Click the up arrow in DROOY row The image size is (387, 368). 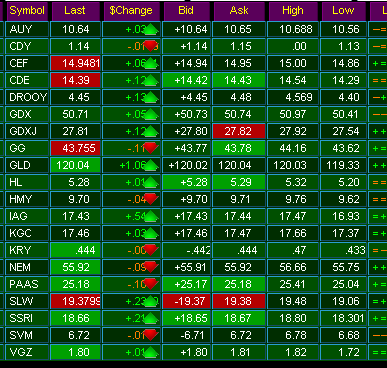pyautogui.click(x=151, y=98)
